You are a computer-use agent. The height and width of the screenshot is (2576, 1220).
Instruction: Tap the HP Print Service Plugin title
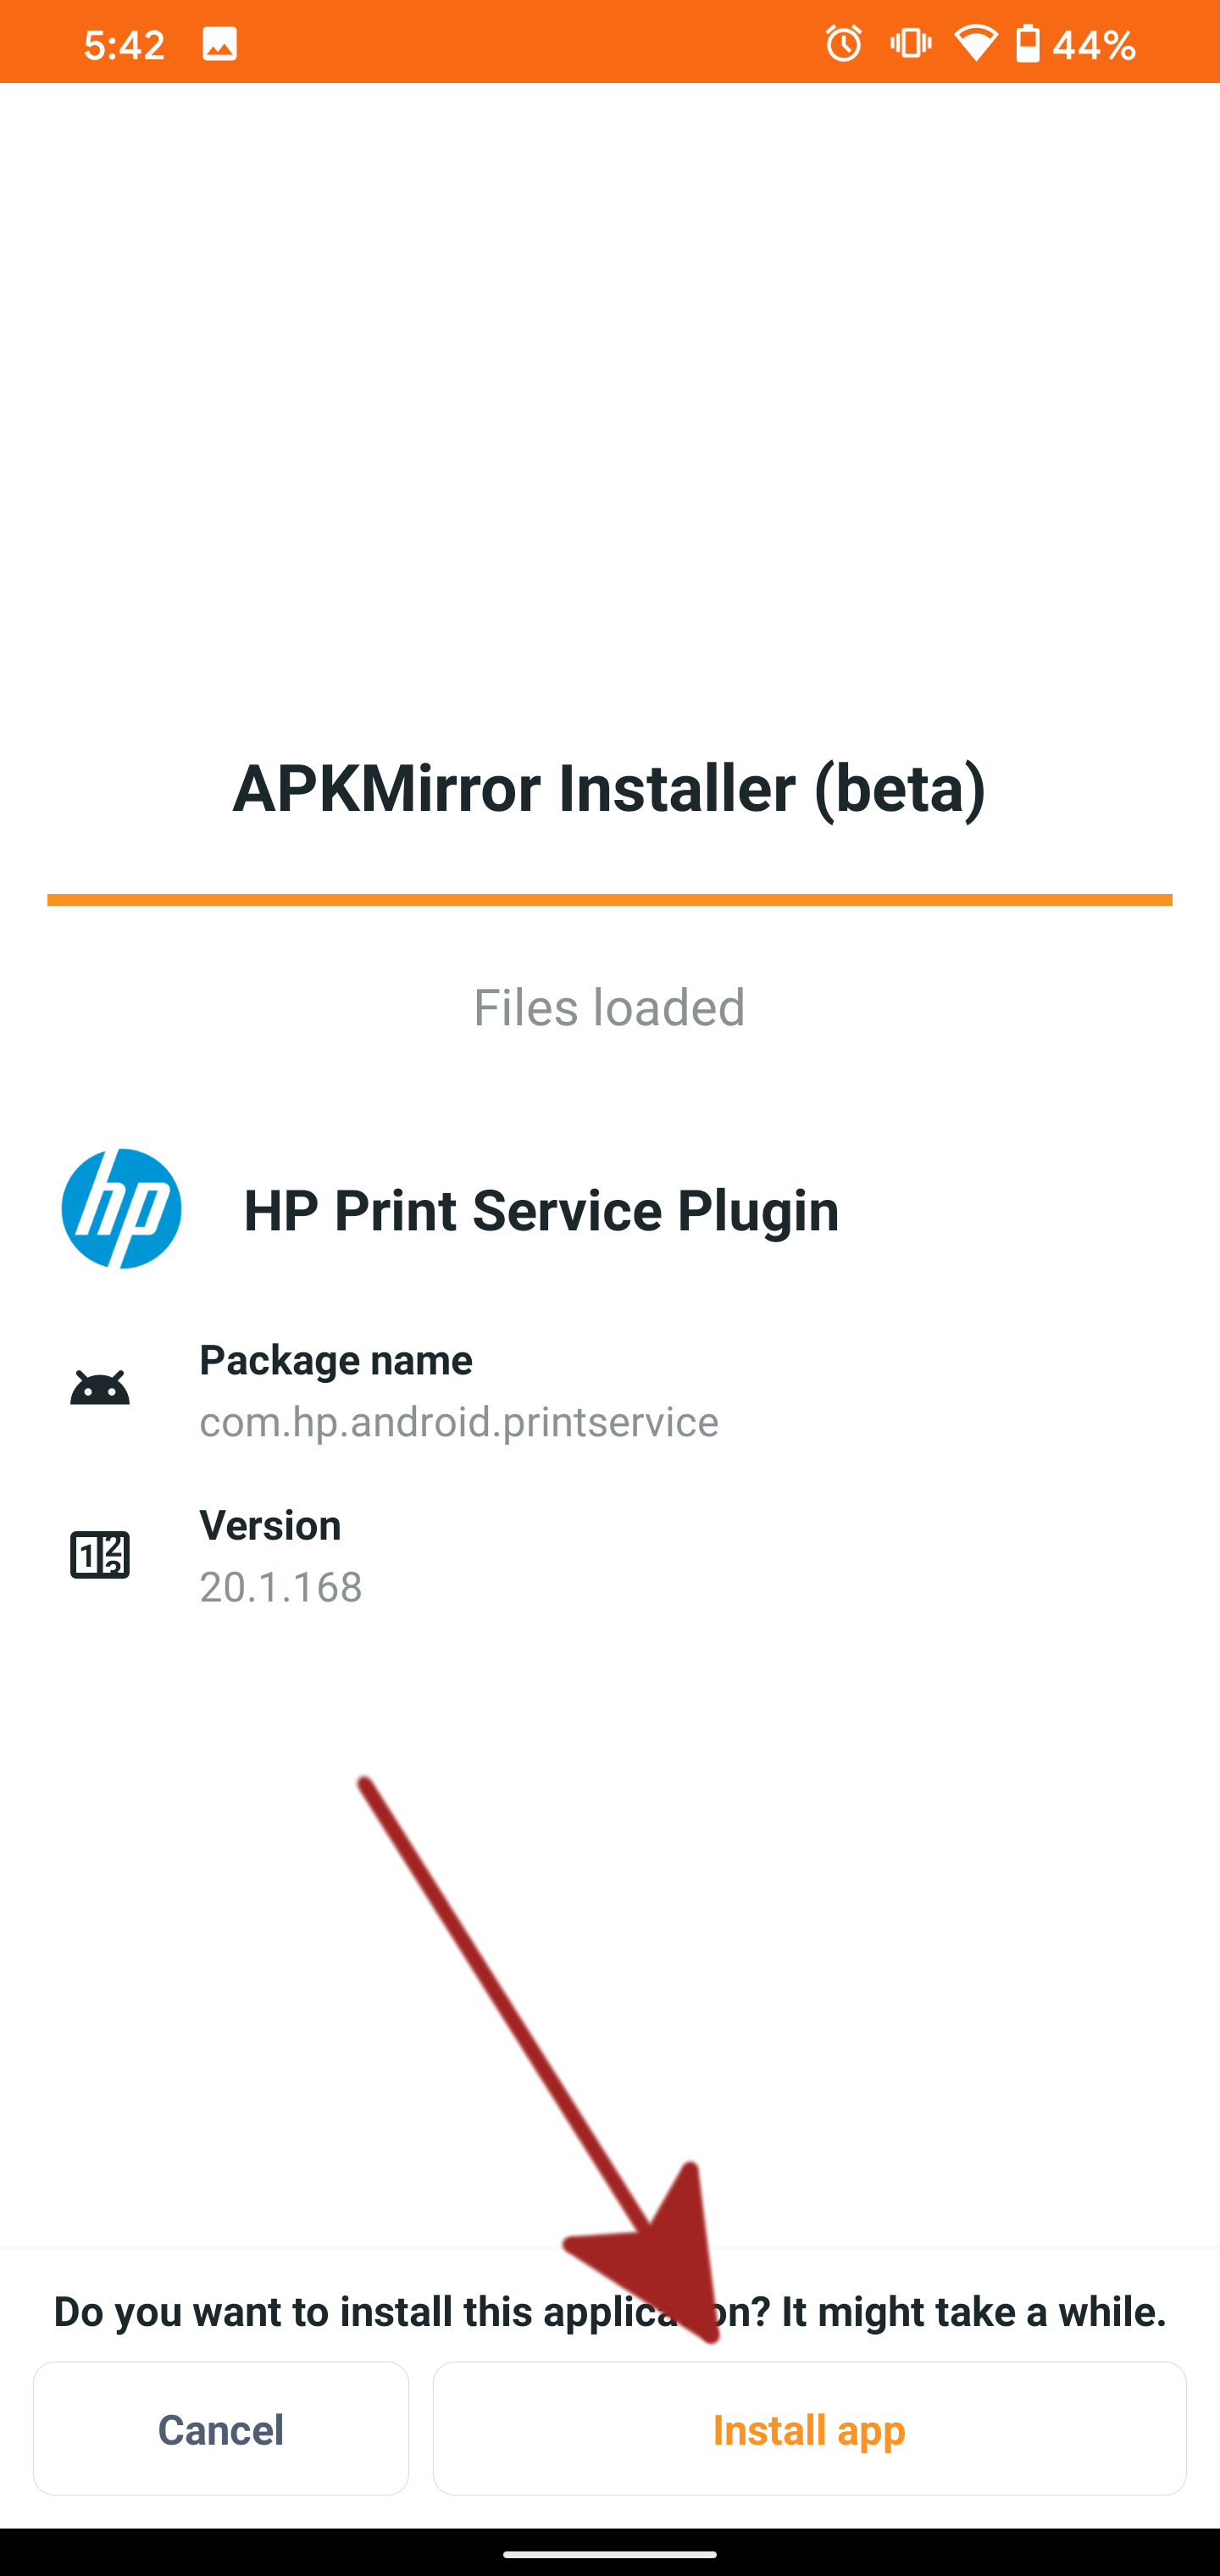point(541,1210)
